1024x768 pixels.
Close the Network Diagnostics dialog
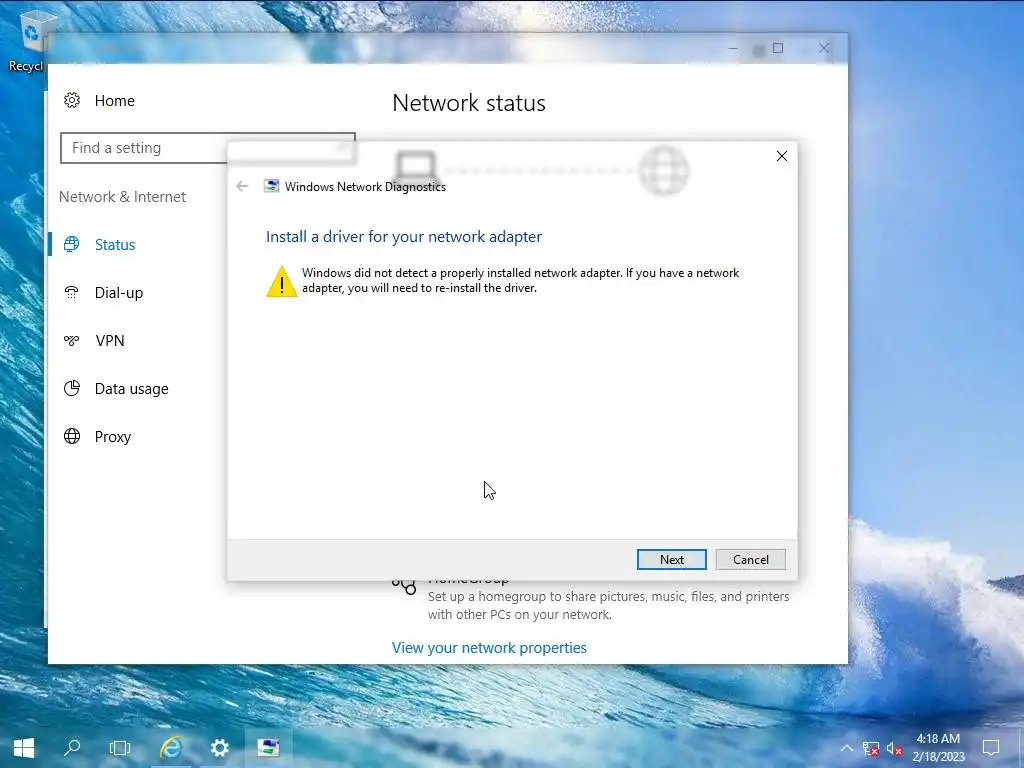(782, 156)
